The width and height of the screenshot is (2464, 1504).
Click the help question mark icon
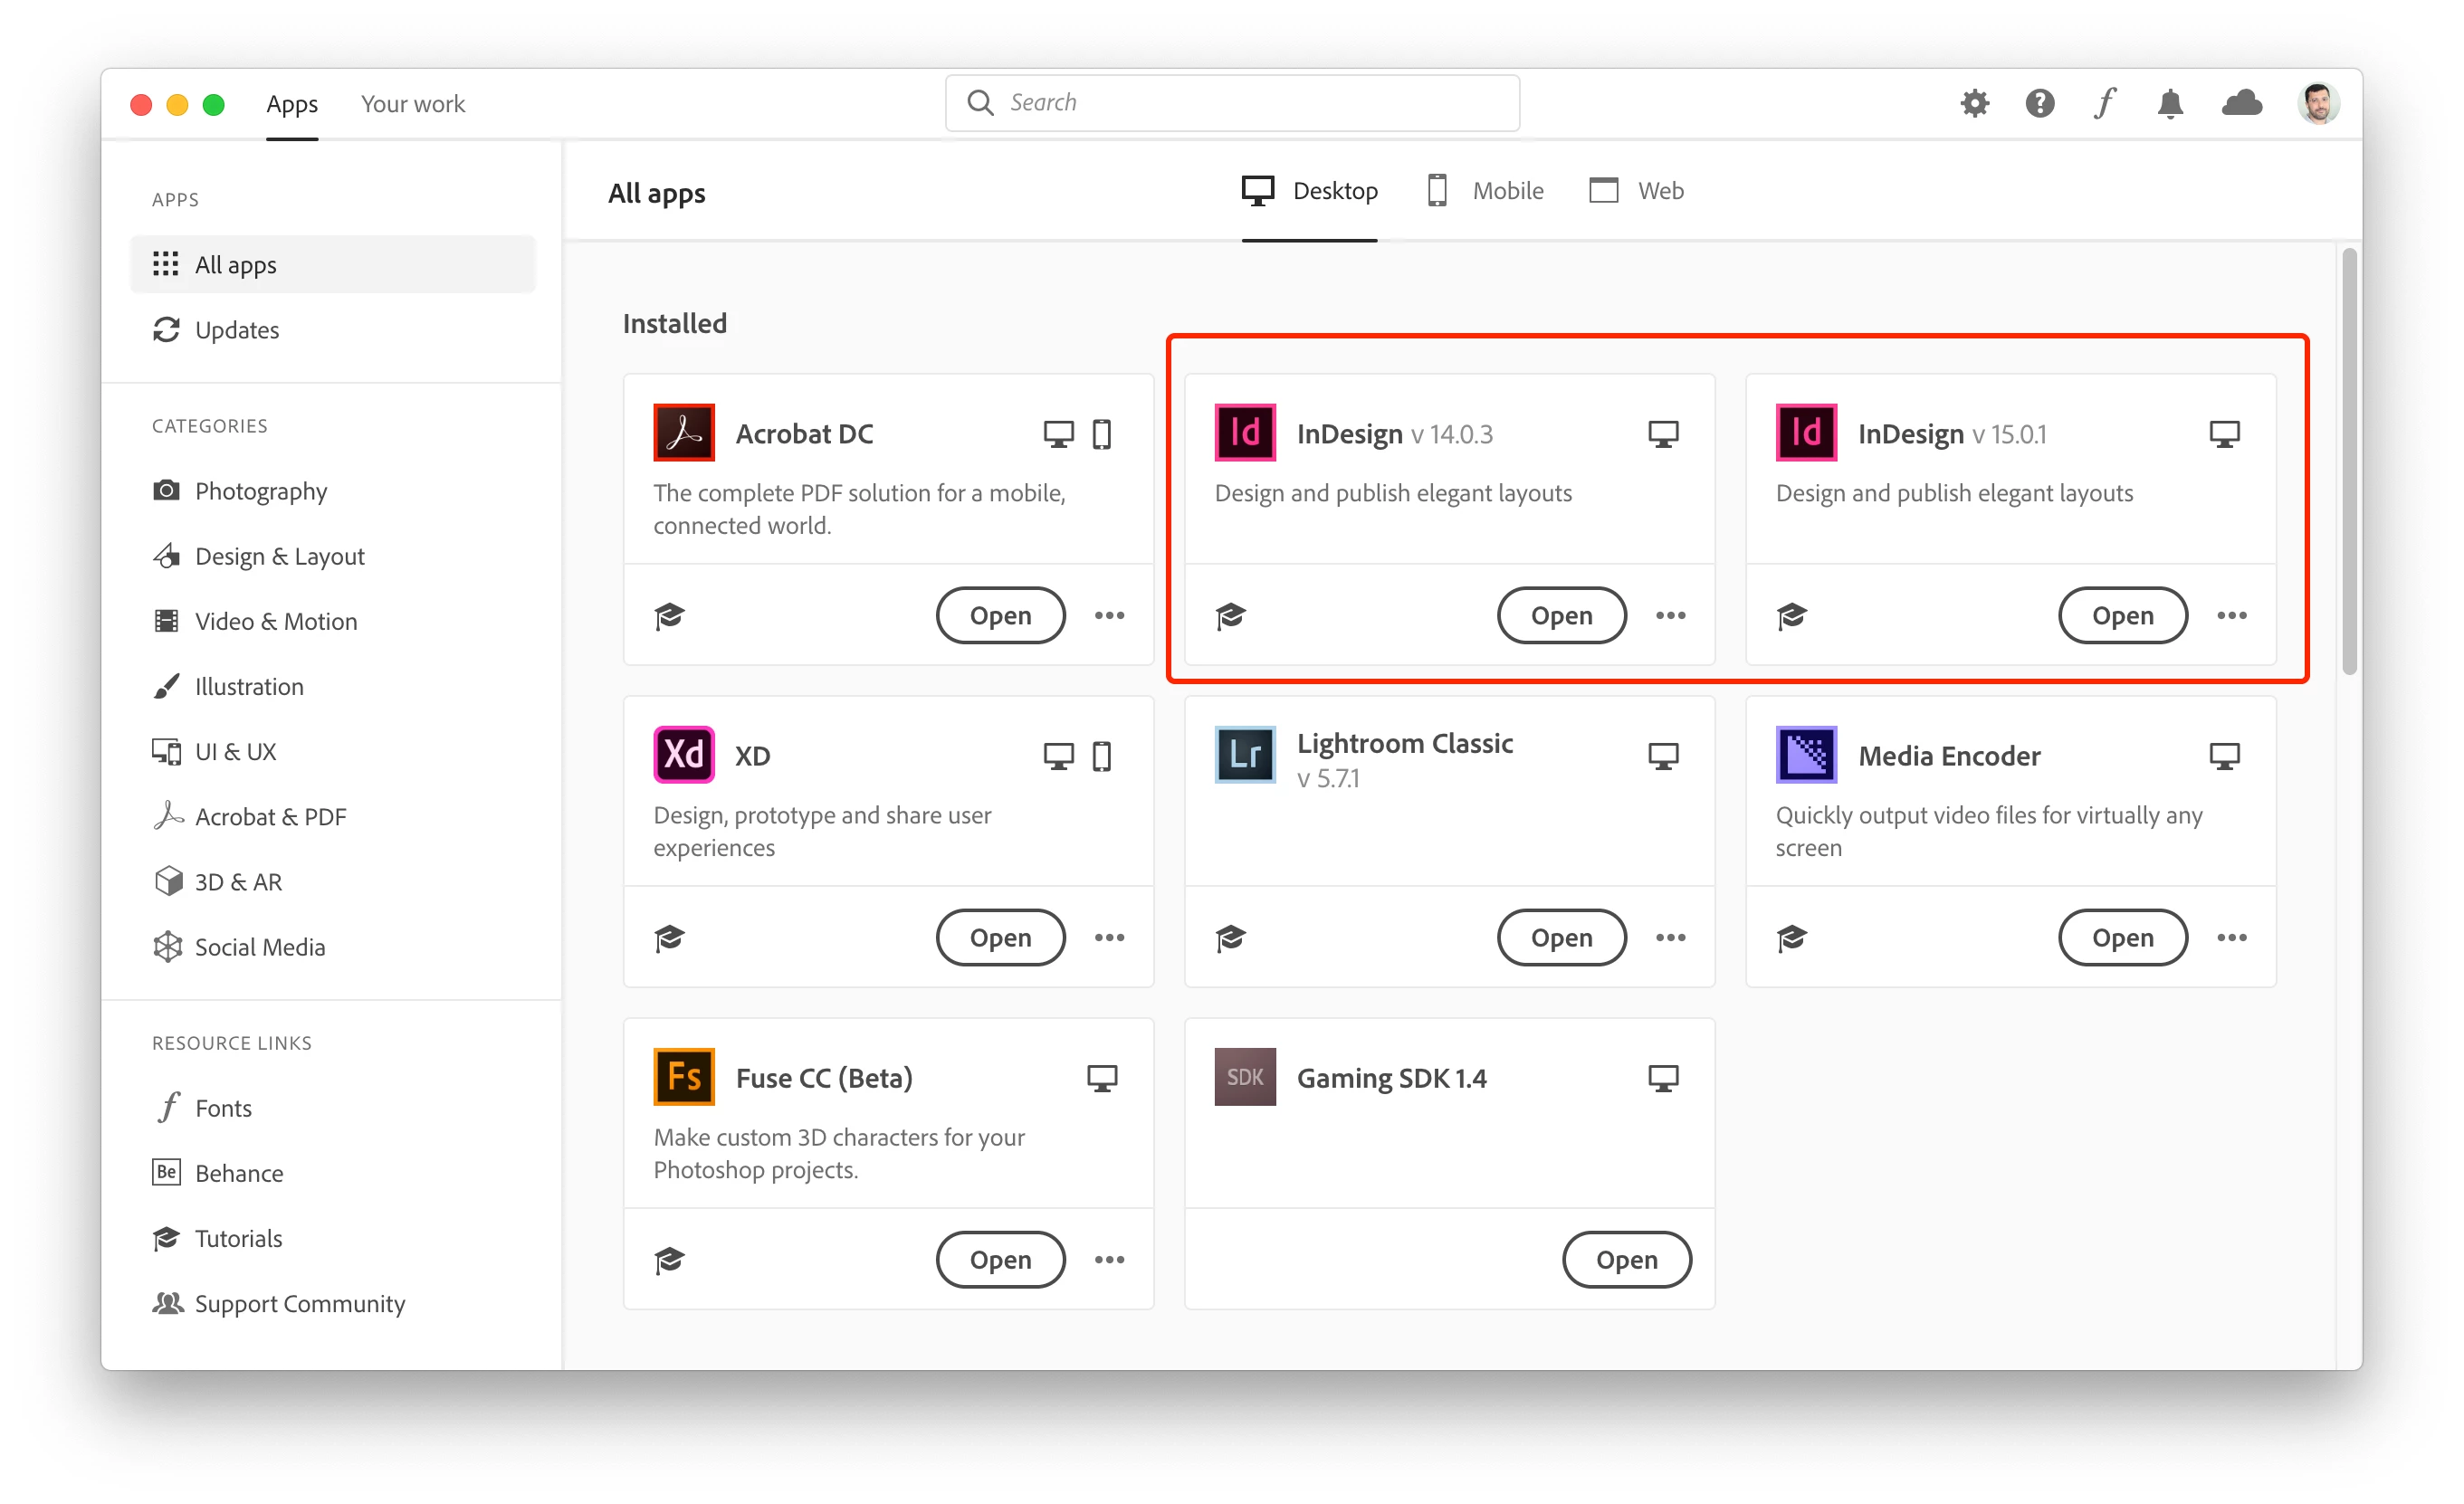point(2039,103)
